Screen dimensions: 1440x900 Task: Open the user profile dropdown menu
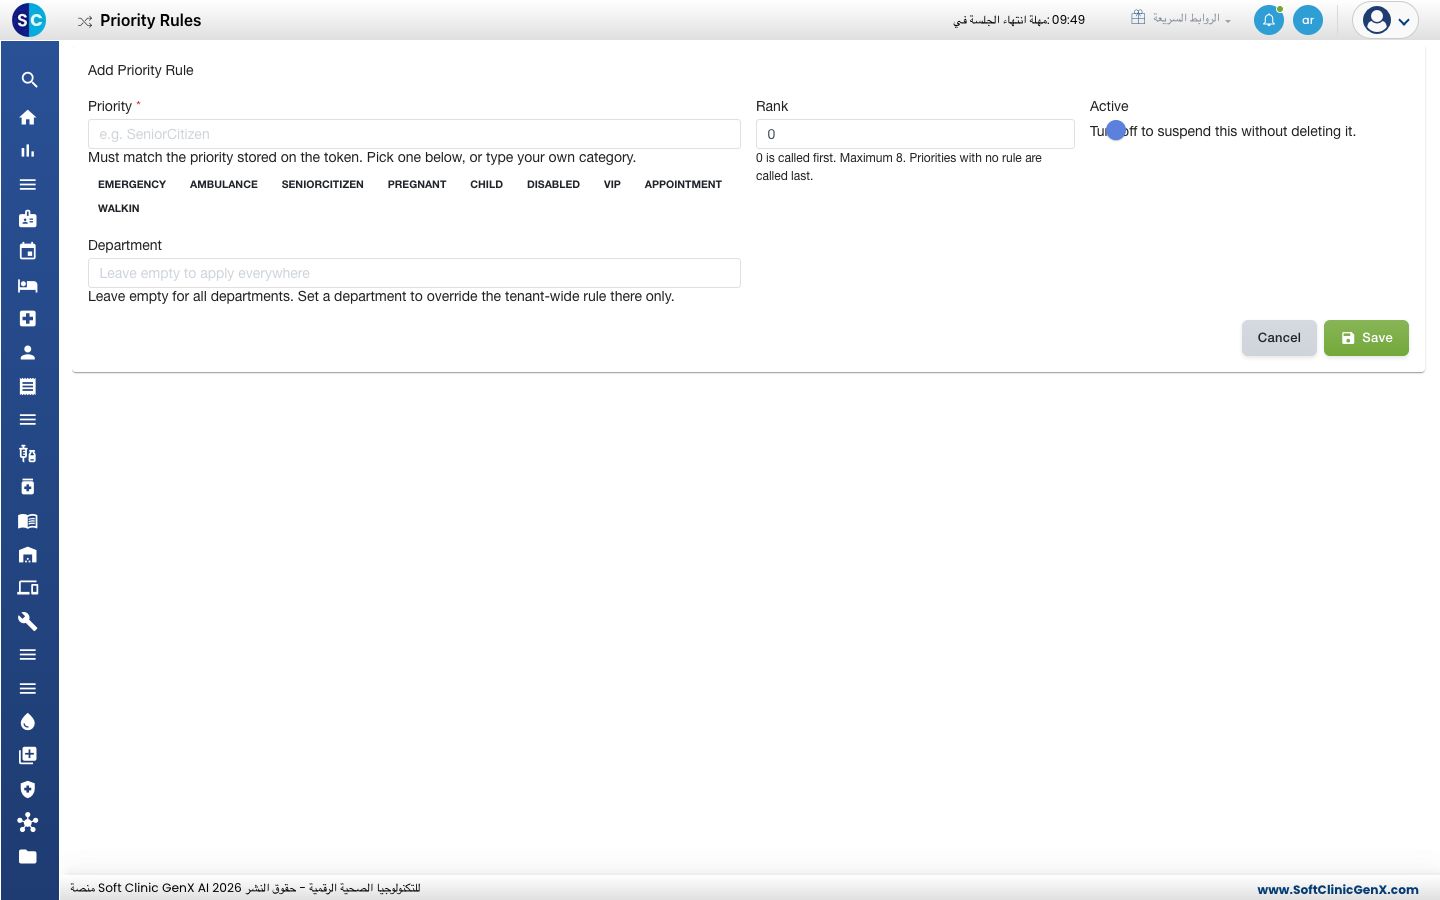click(x=1385, y=20)
